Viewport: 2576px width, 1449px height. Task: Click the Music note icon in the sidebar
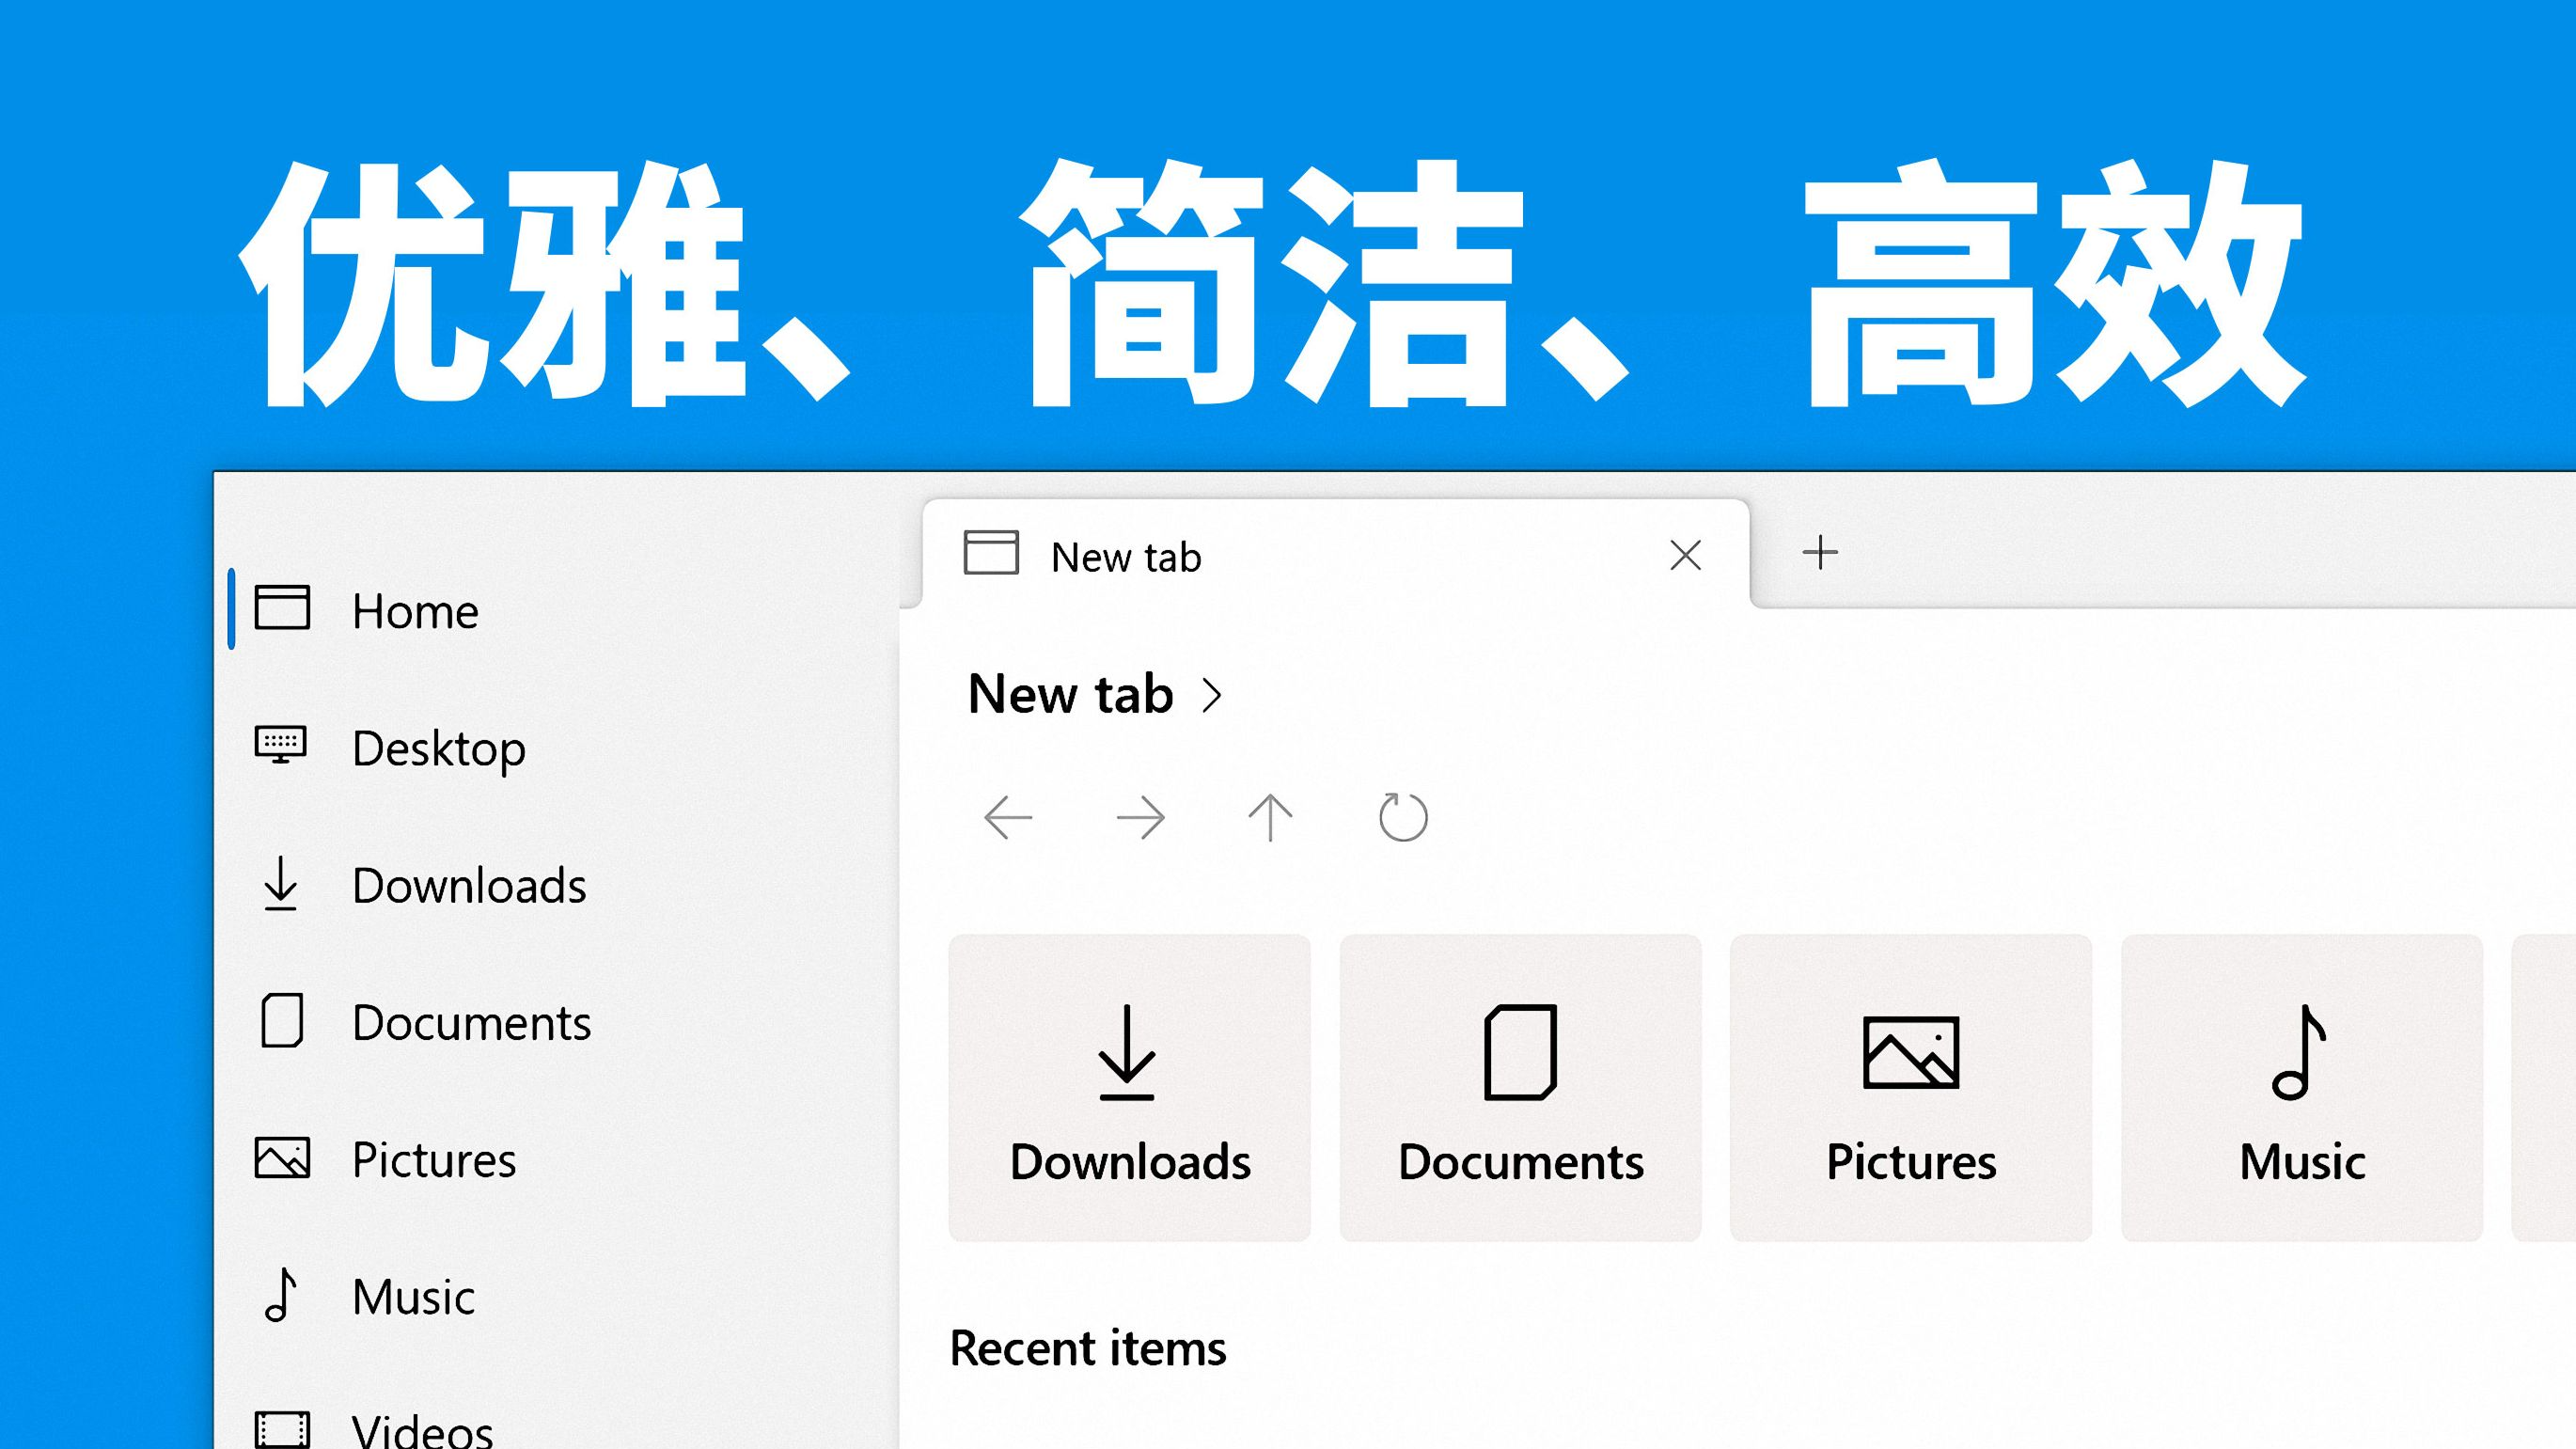282,1295
